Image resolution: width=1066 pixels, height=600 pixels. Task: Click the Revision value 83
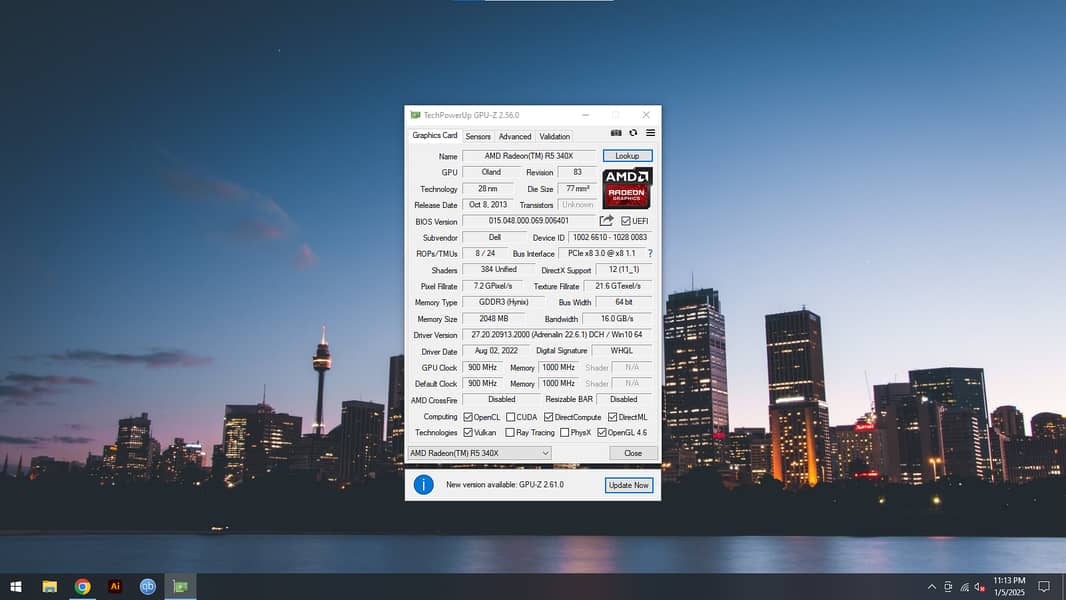tap(577, 172)
